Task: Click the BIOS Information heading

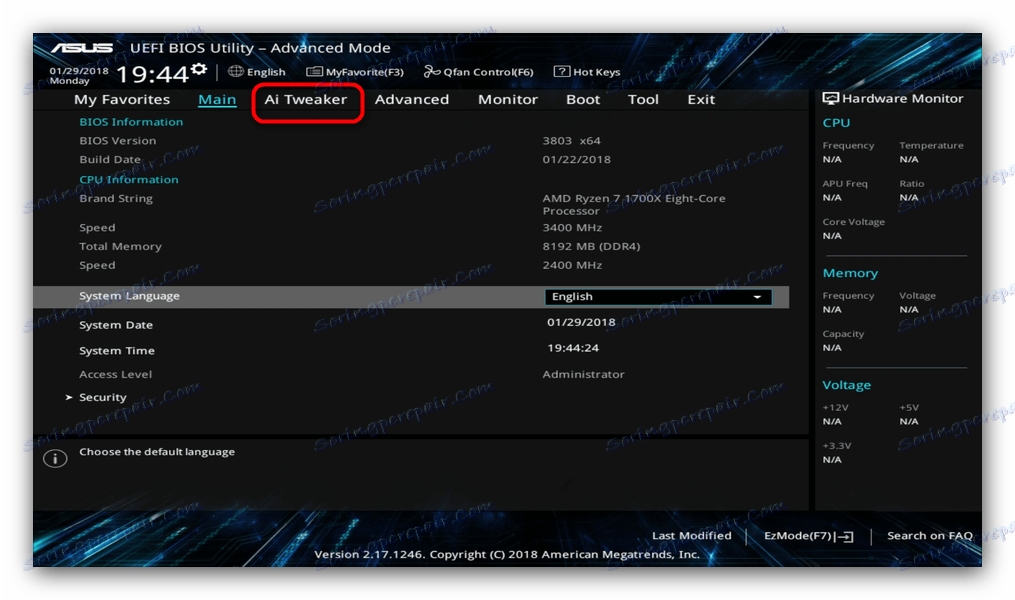Action: (x=131, y=122)
